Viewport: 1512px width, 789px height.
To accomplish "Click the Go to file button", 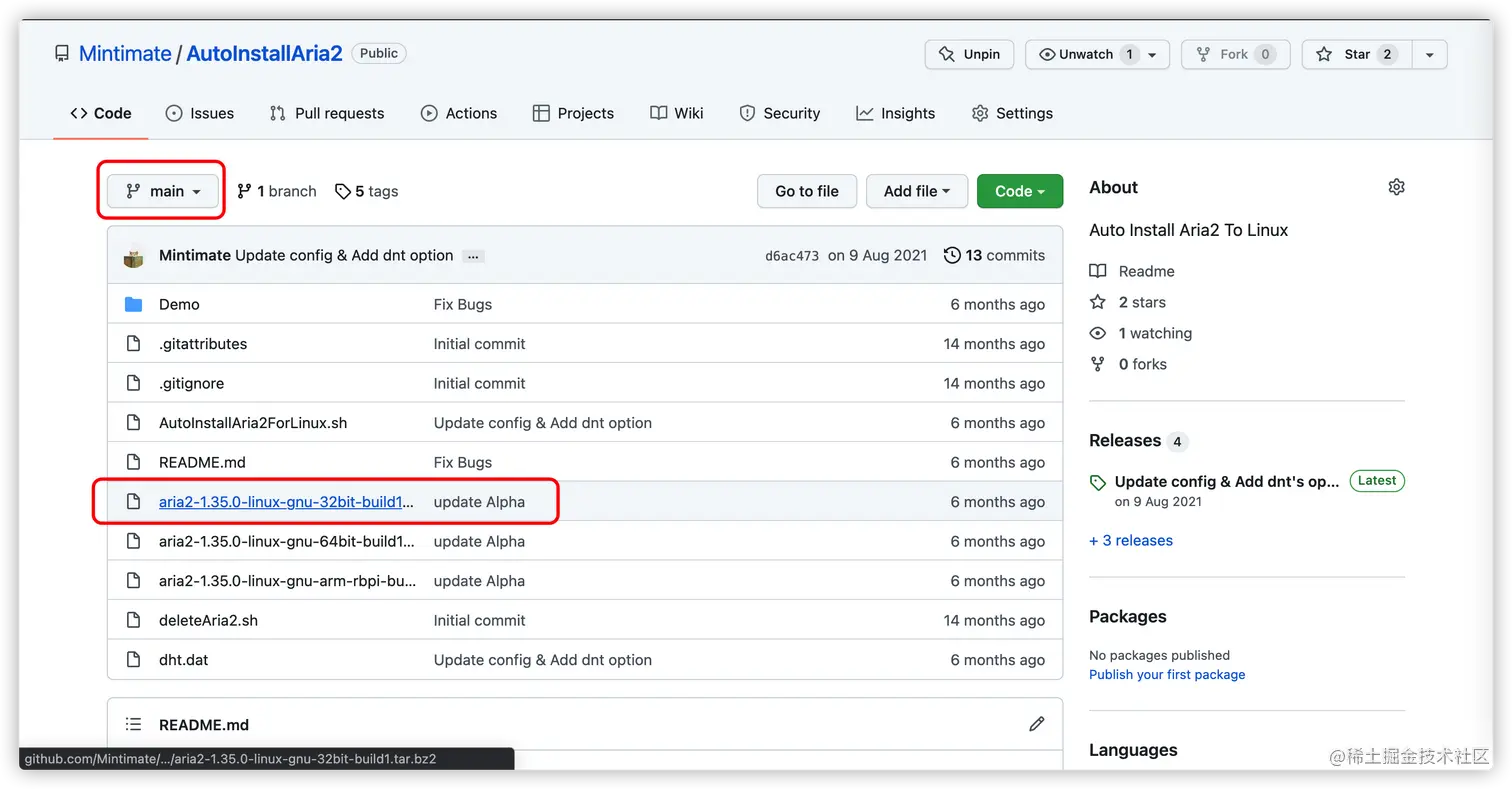I will click(806, 191).
